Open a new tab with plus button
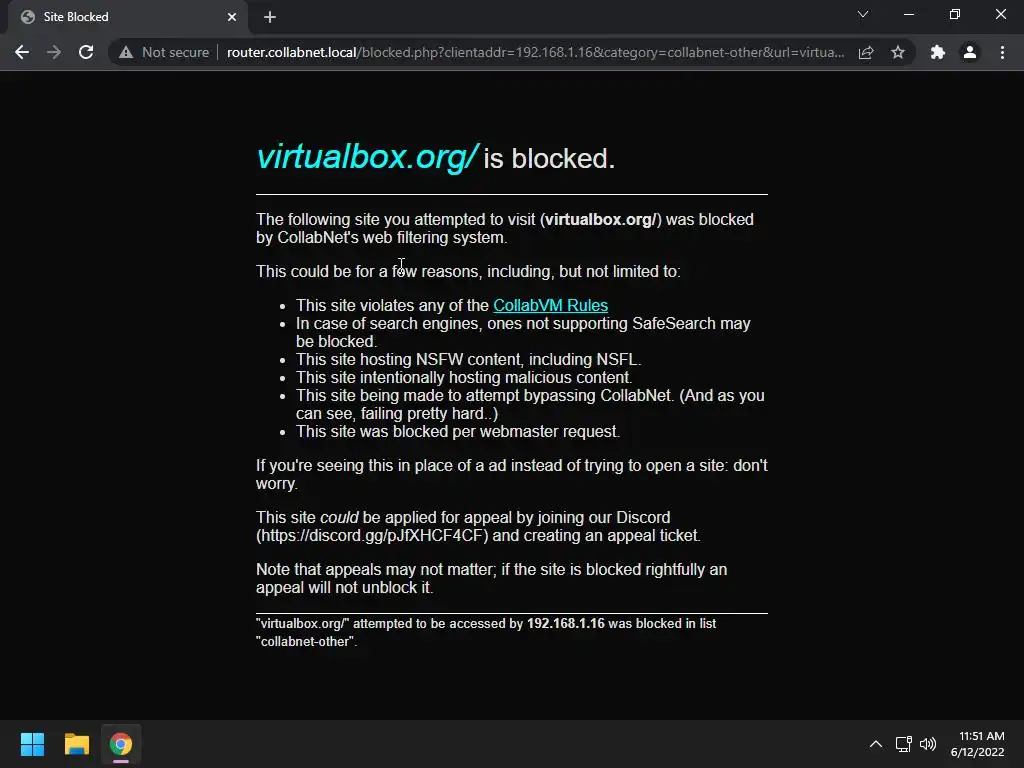 point(270,17)
